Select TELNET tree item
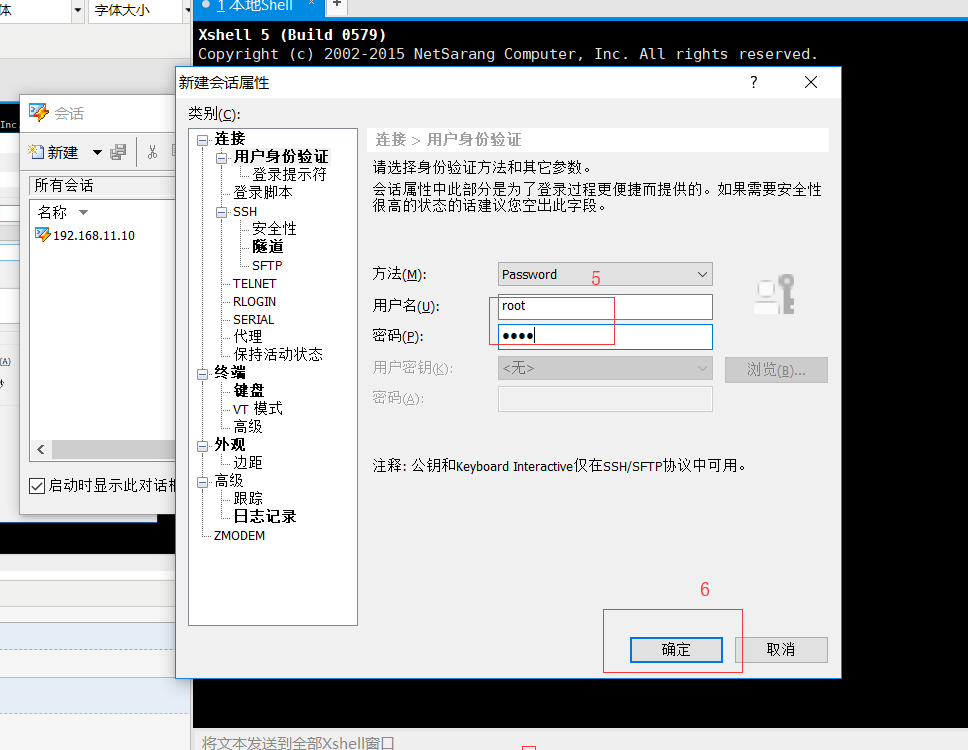This screenshot has height=750, width=968. click(x=254, y=283)
